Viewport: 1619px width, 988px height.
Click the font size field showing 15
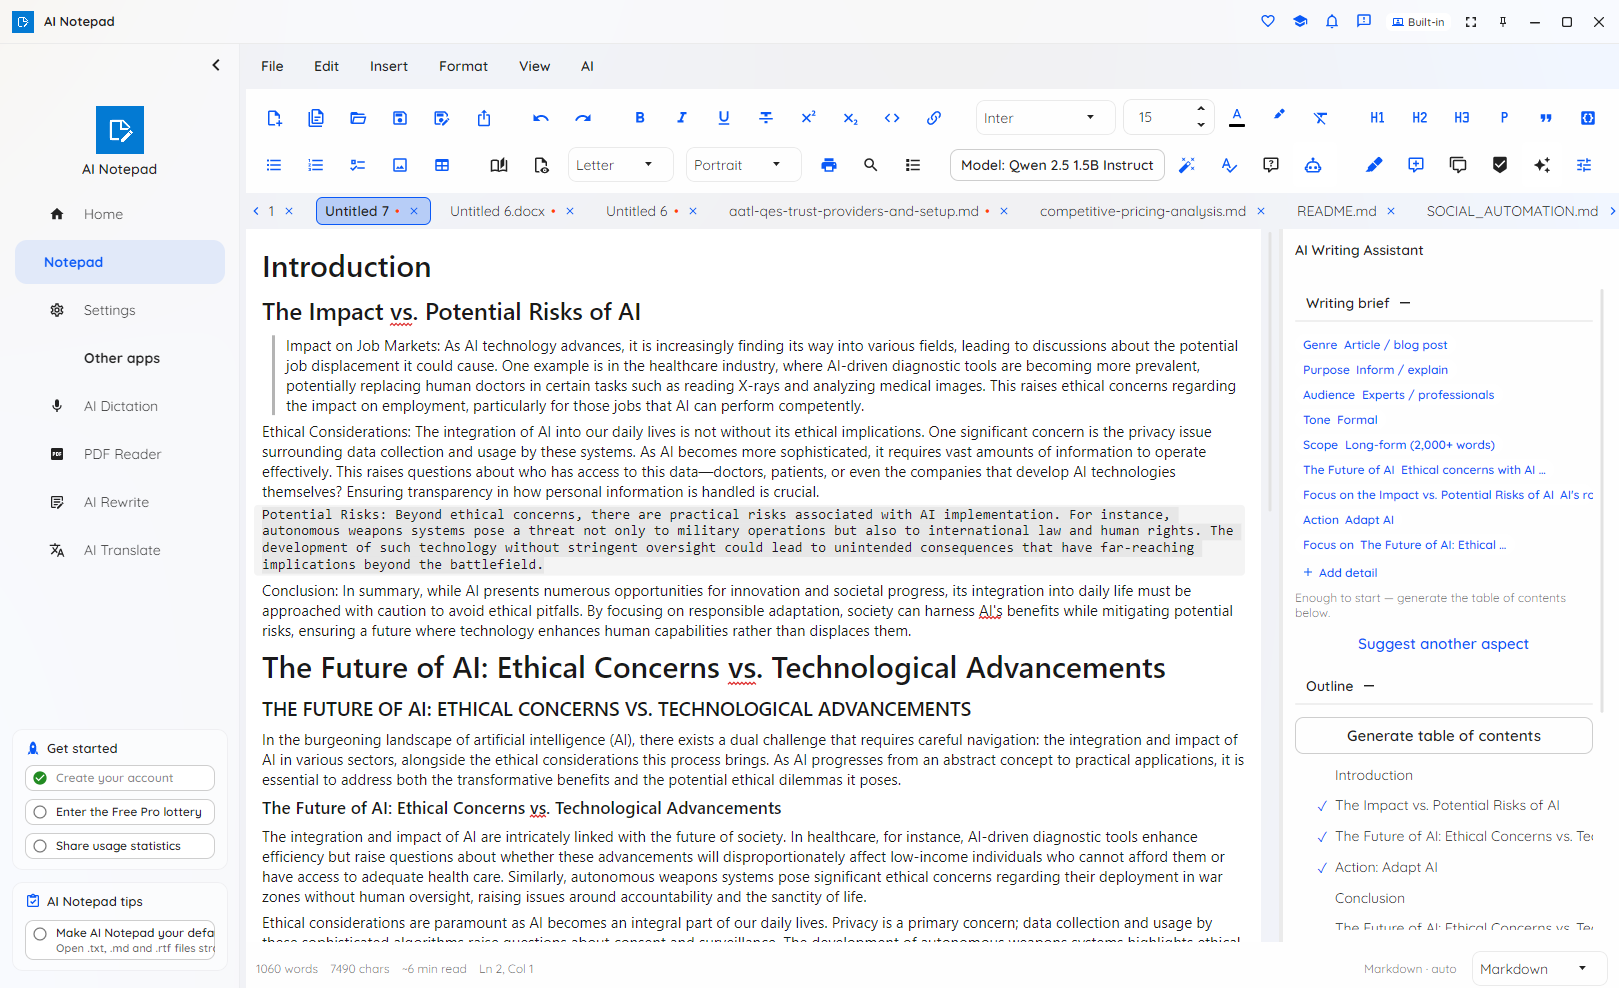pos(1156,118)
